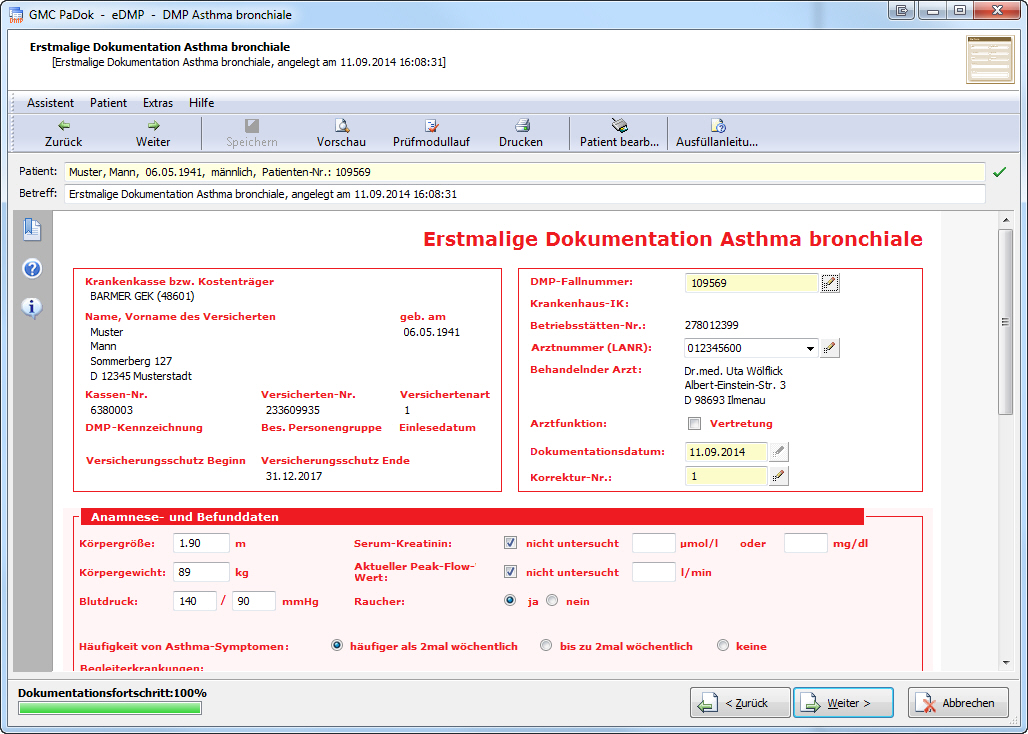The image size is (1028, 734).
Task: Click the Dokumentationsdatum field
Action: pos(726,452)
